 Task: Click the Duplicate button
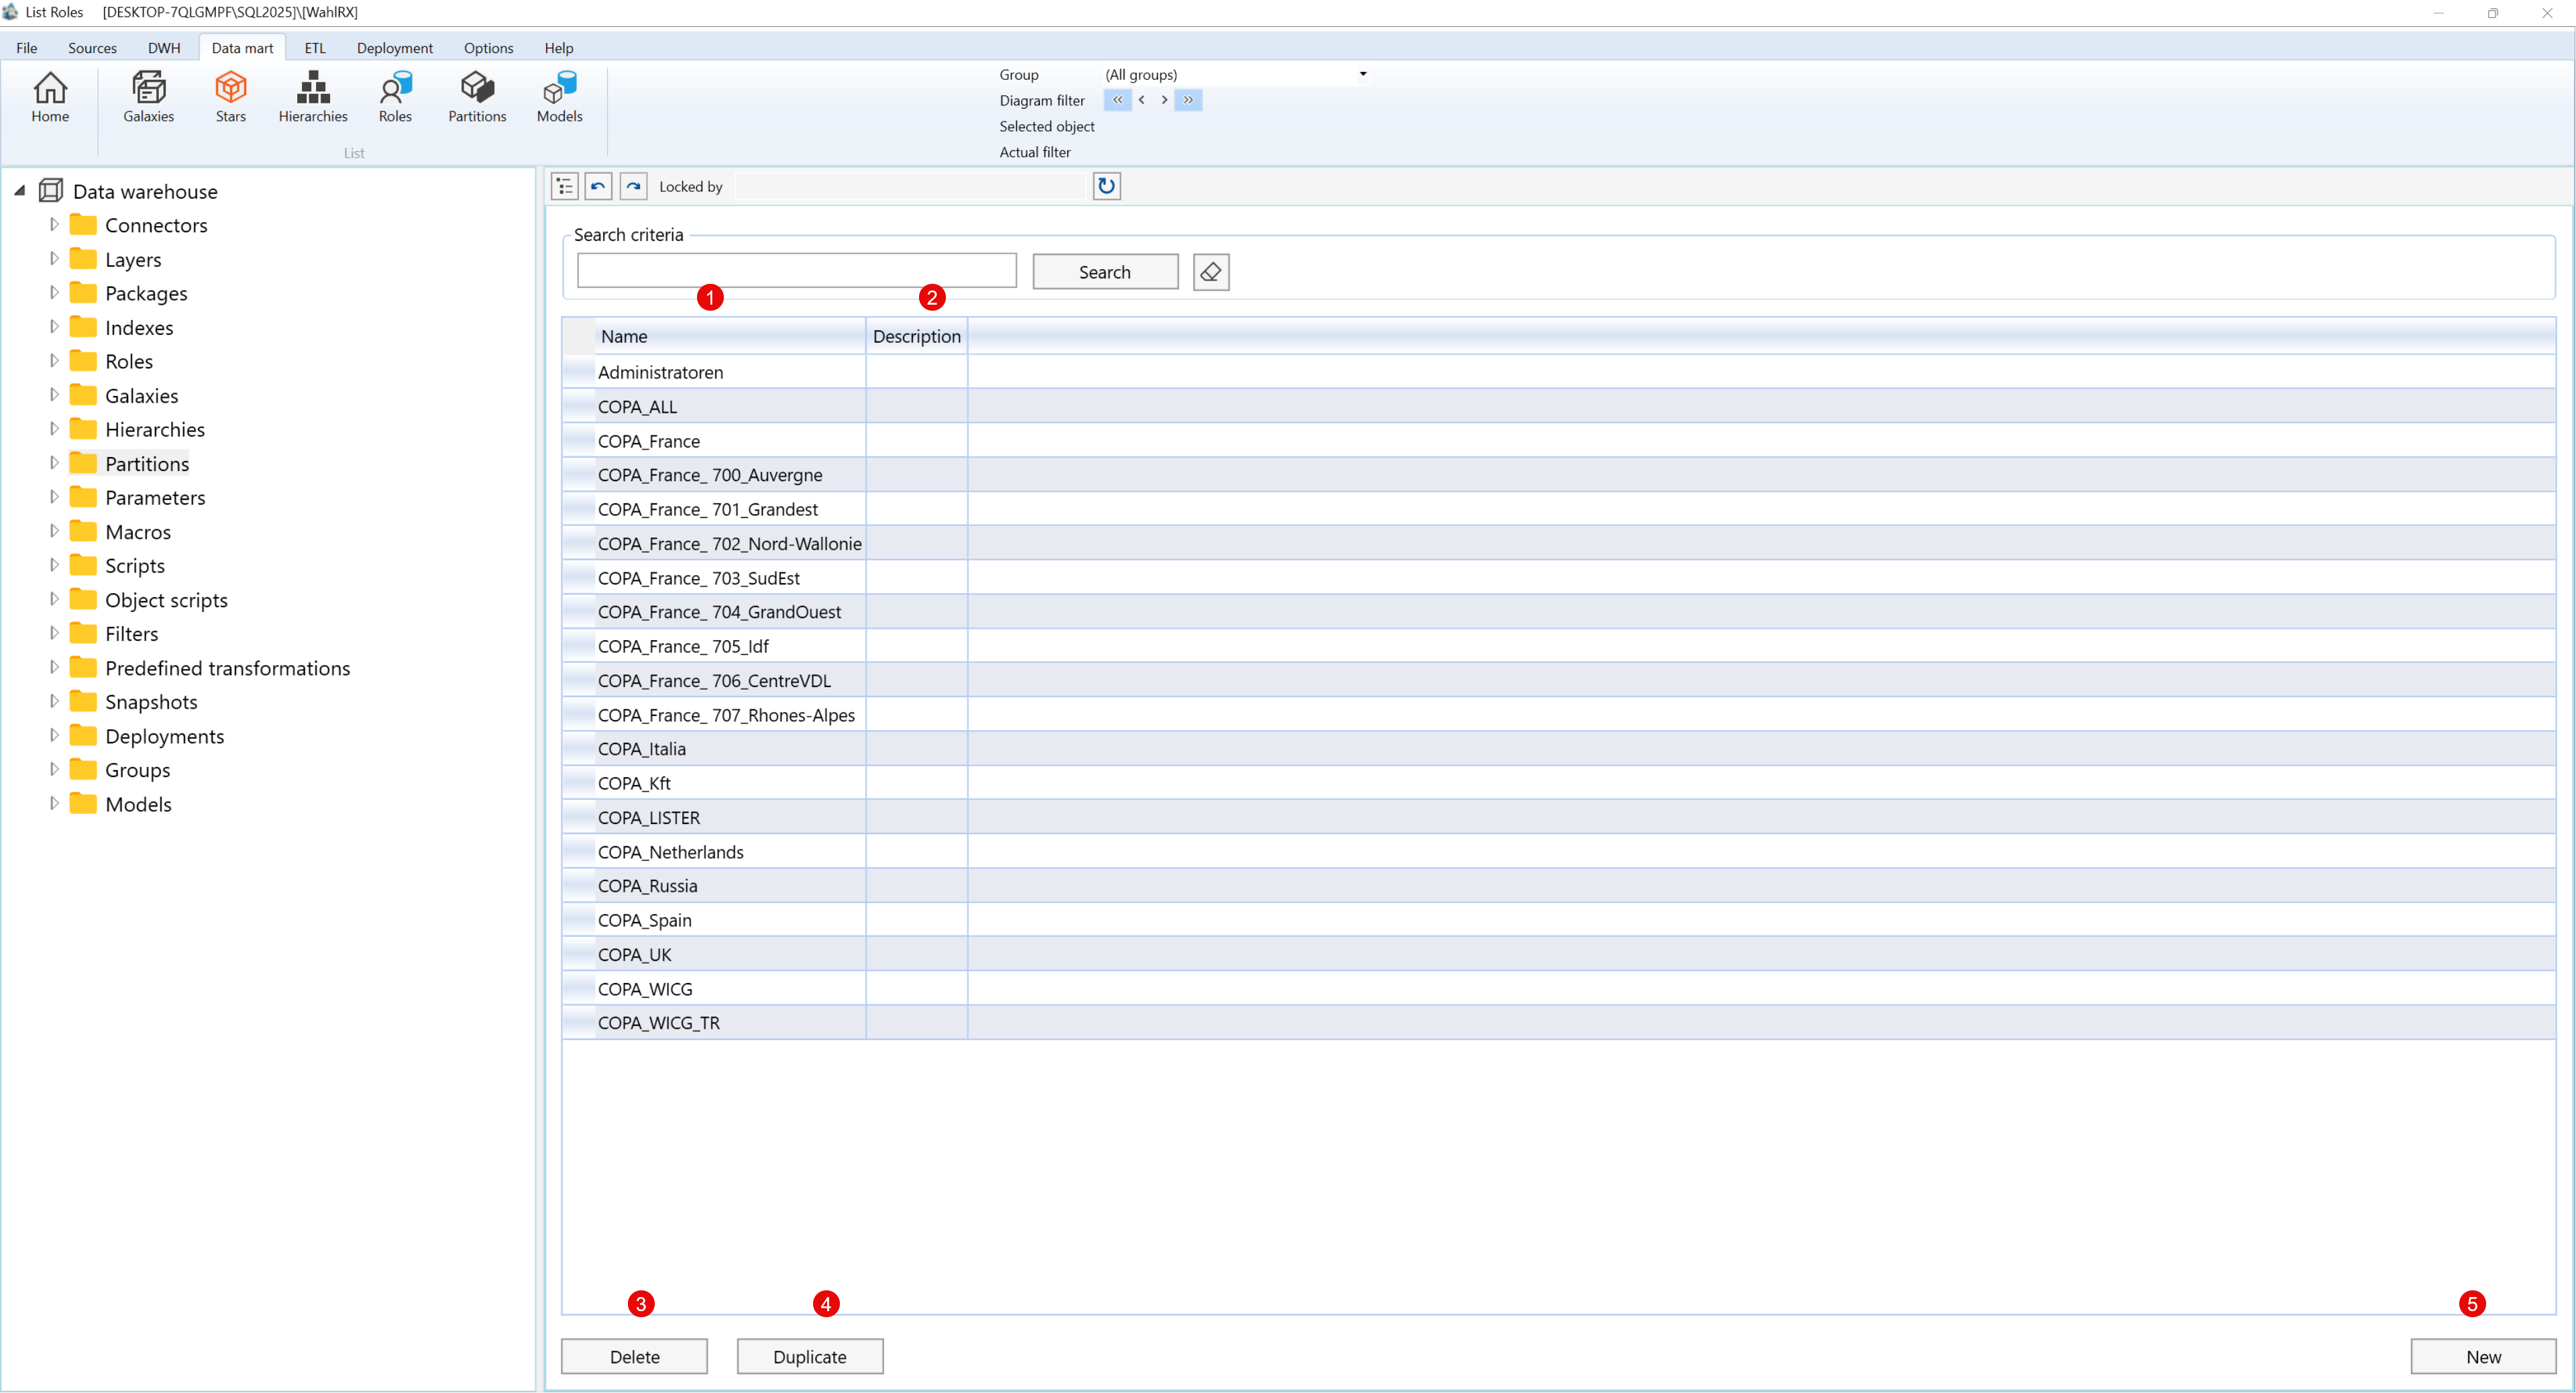pyautogui.click(x=810, y=1356)
